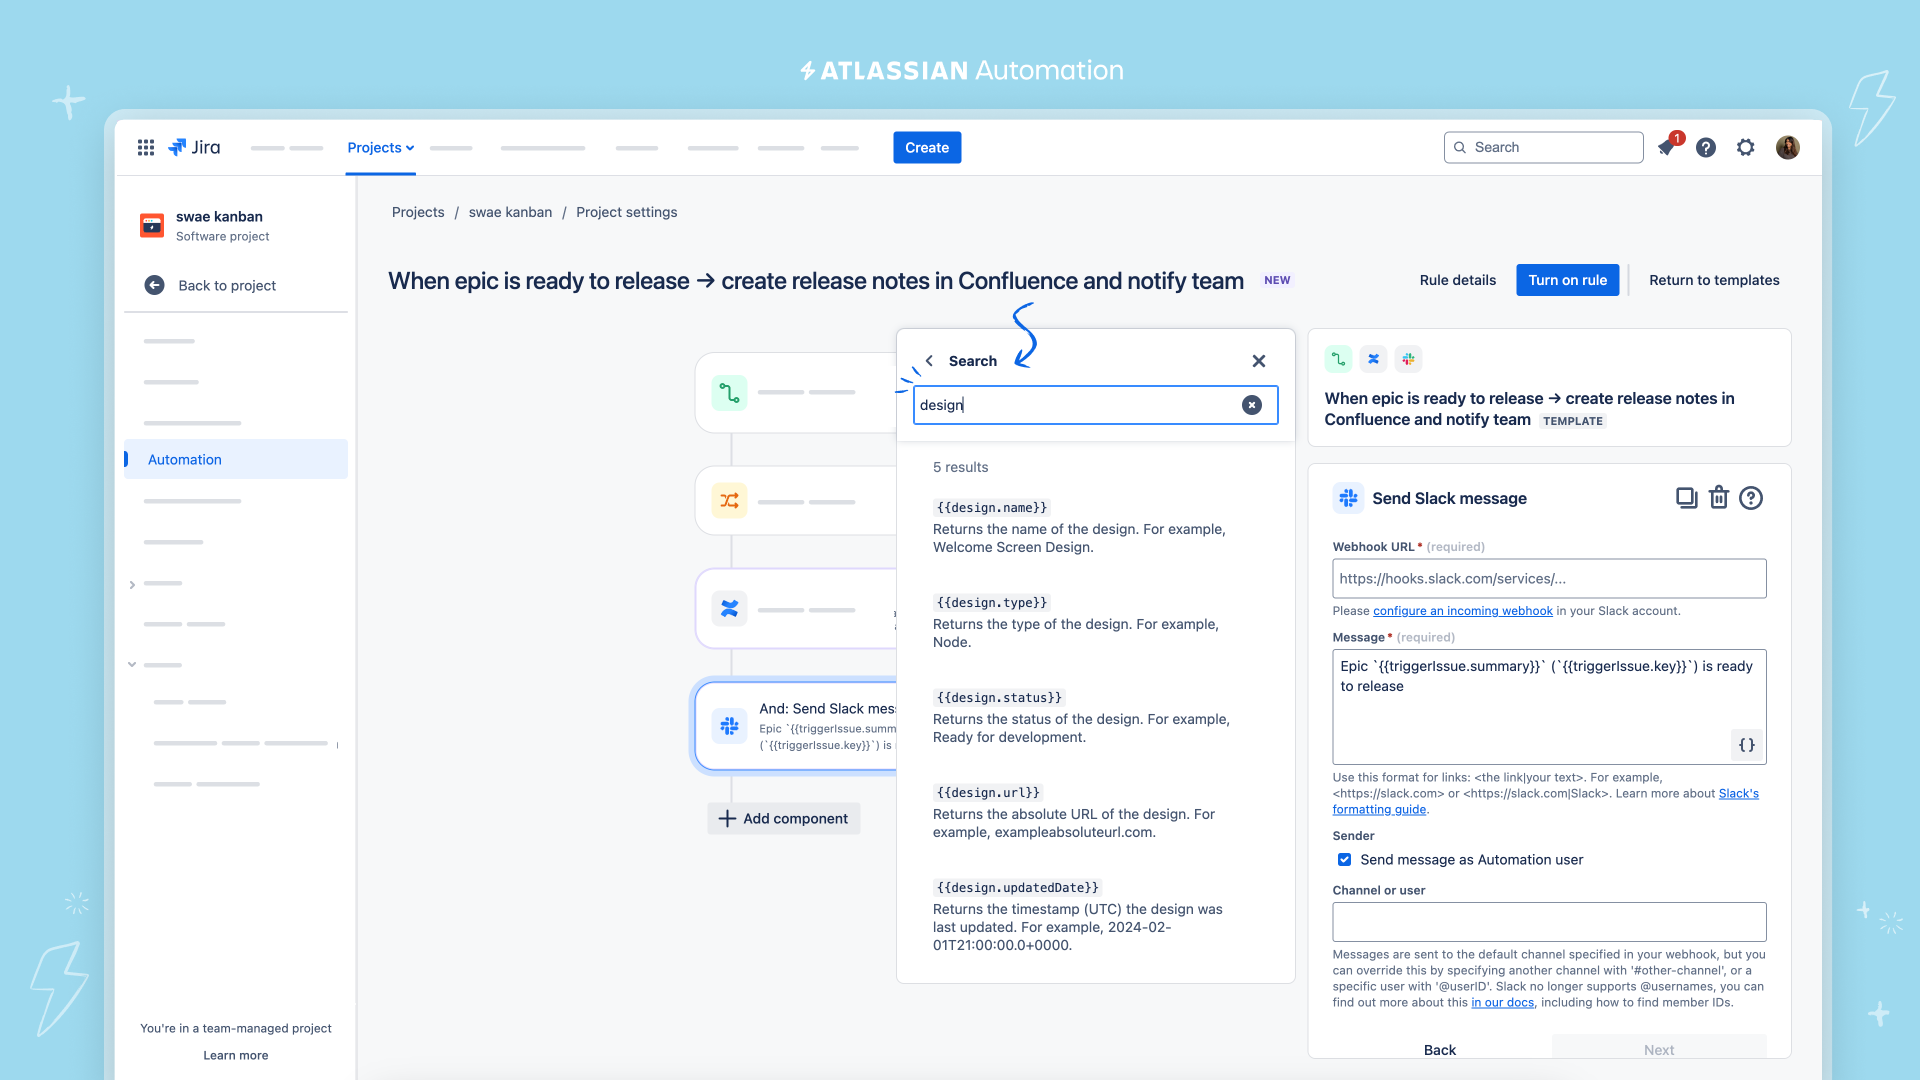Enable Send message as Automation user
The width and height of the screenshot is (1920, 1080).
coord(1344,859)
